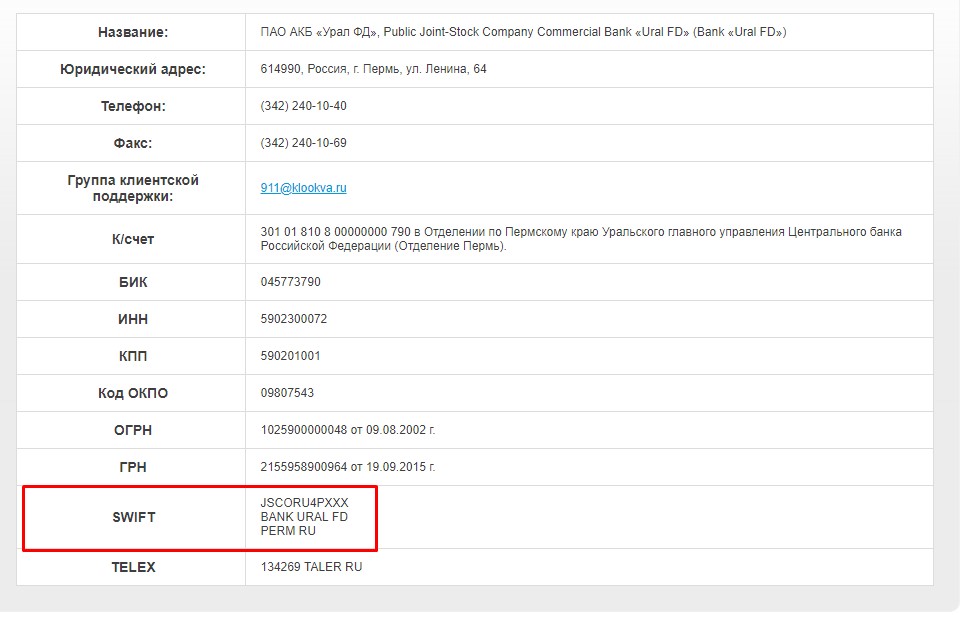Select the Группа клиентской поддержки label

[x=133, y=188]
